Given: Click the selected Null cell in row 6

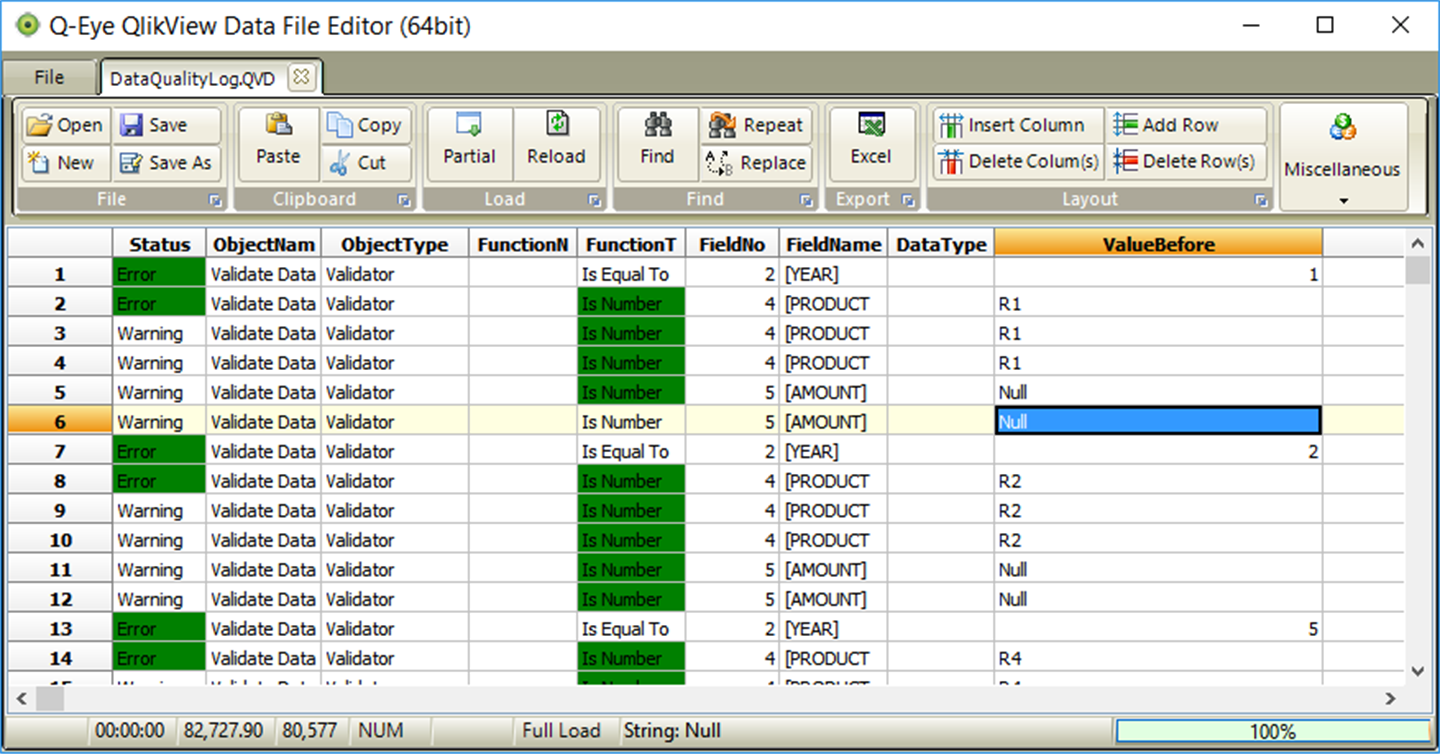Looking at the screenshot, I should point(1158,421).
